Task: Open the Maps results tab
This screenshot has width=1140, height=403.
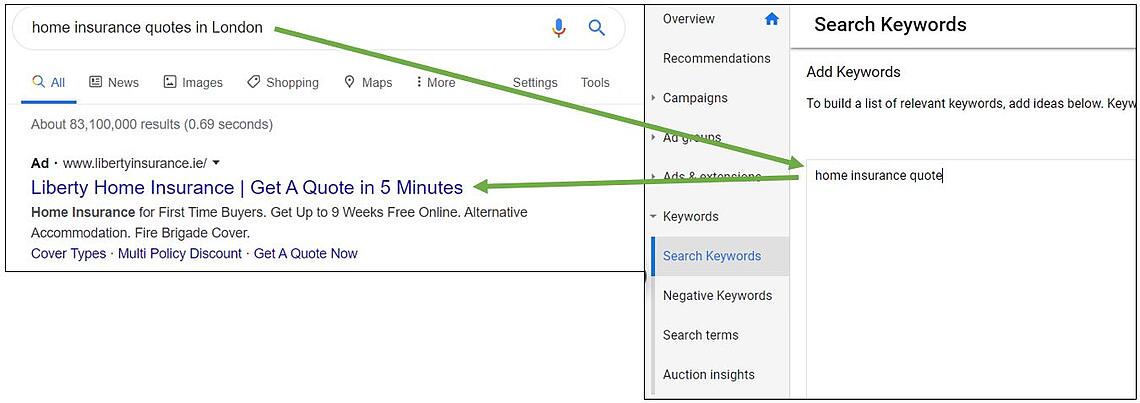Action: pyautogui.click(x=367, y=82)
